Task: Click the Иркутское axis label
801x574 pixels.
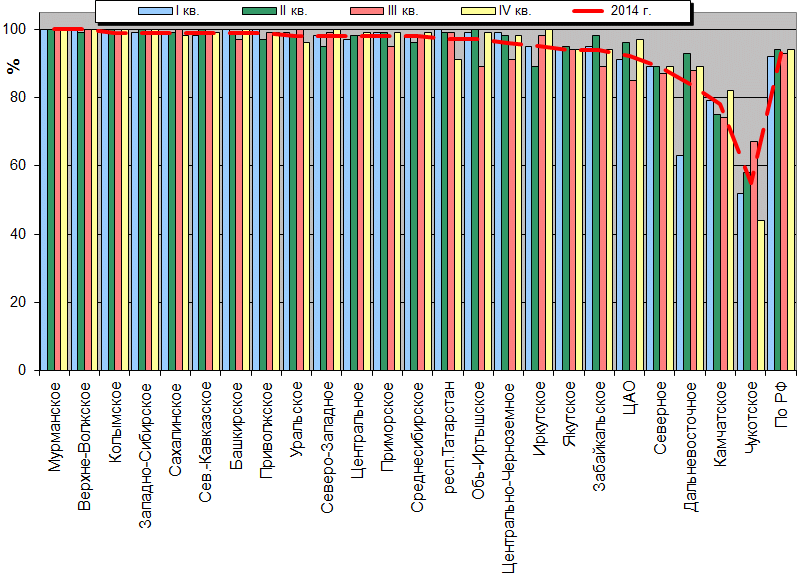Action: [x=539, y=419]
